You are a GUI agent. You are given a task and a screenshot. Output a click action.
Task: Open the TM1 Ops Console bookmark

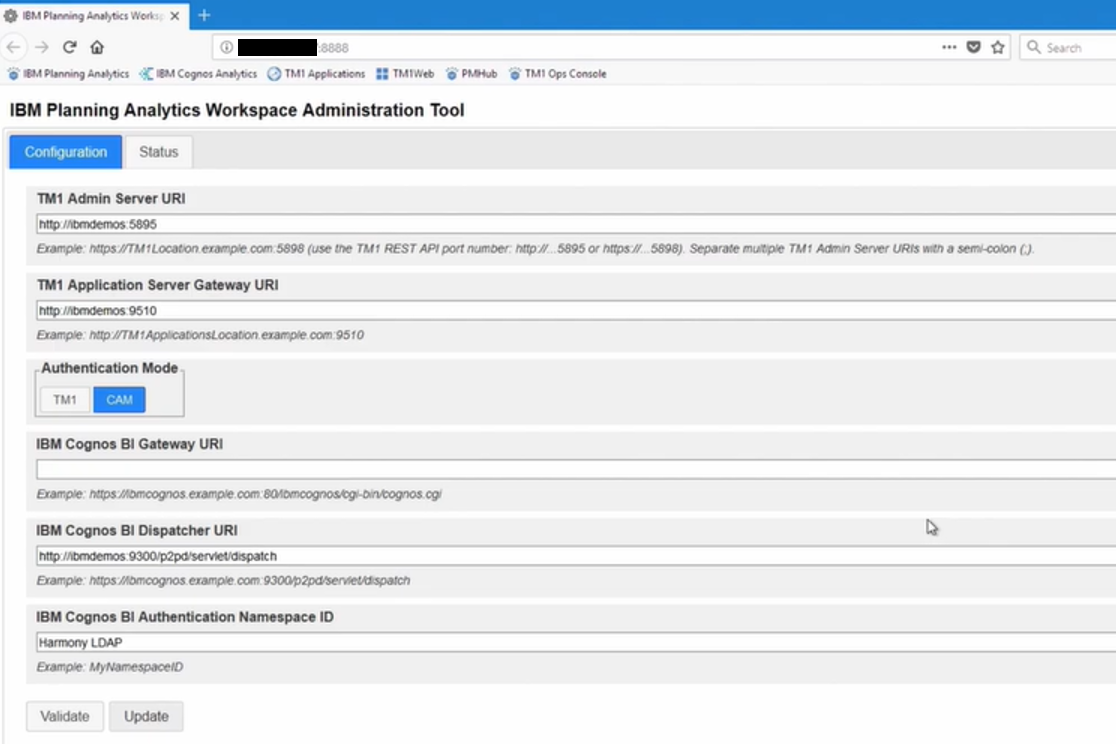tap(557, 73)
